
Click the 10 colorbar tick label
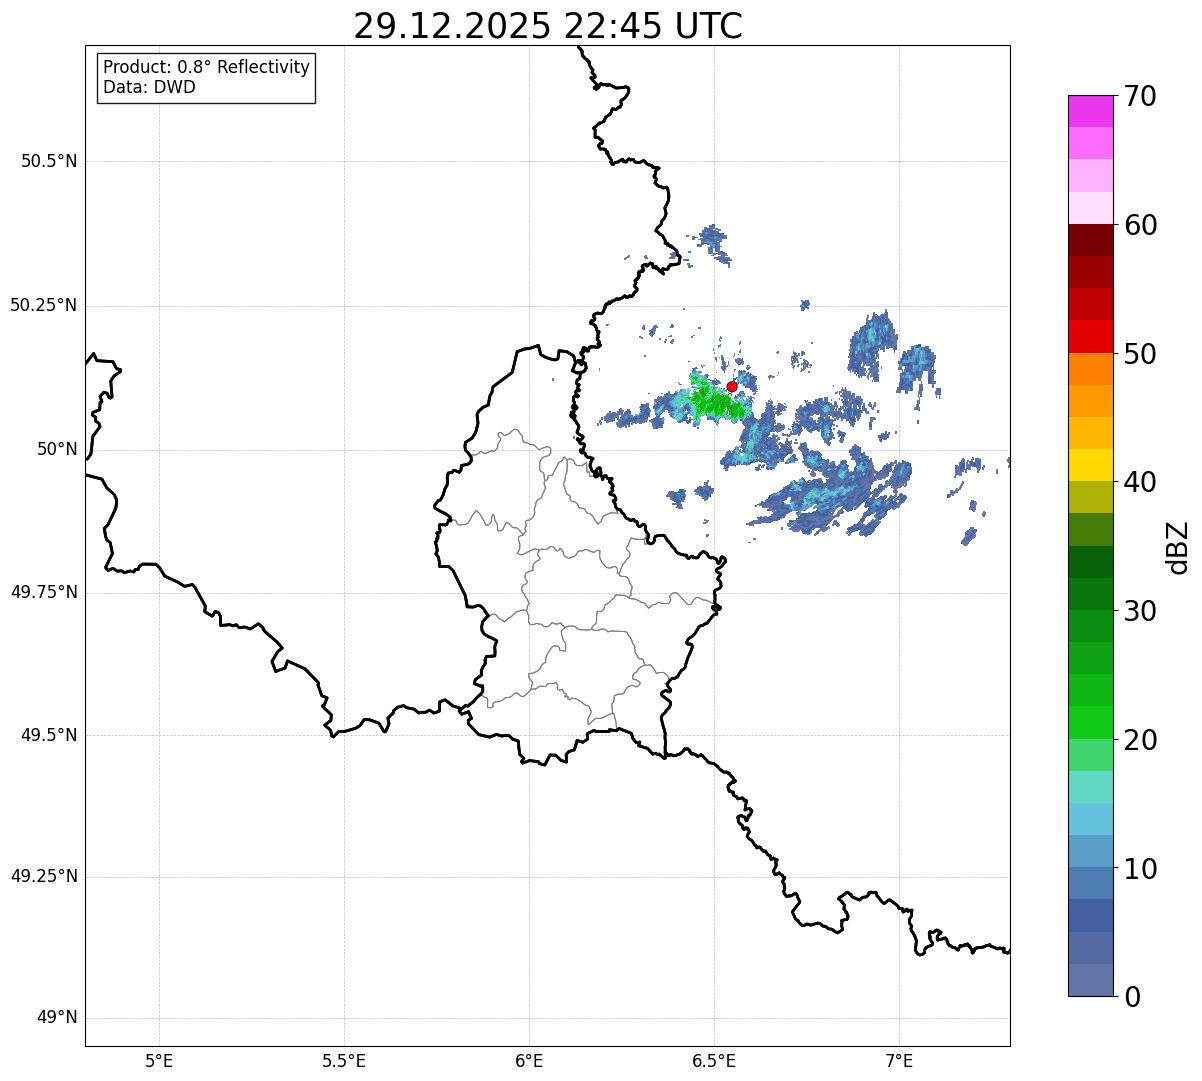(1140, 869)
